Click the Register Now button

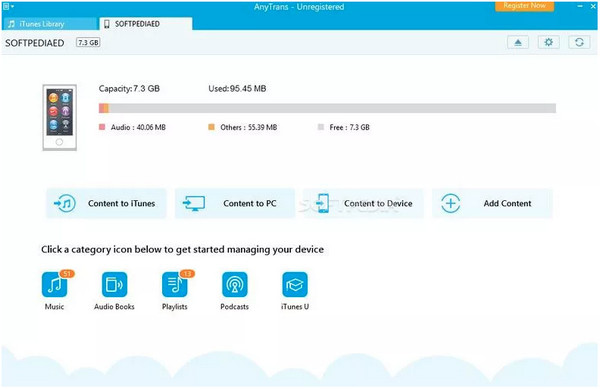pos(524,6)
